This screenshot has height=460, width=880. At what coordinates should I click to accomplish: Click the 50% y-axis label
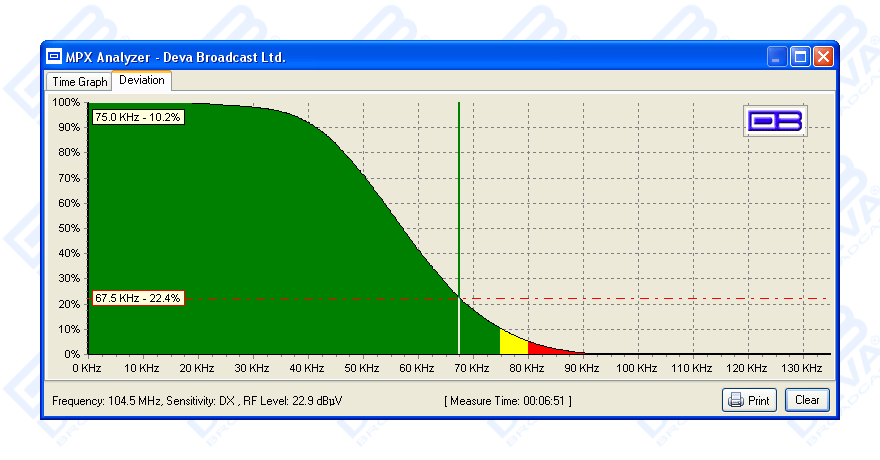click(66, 228)
